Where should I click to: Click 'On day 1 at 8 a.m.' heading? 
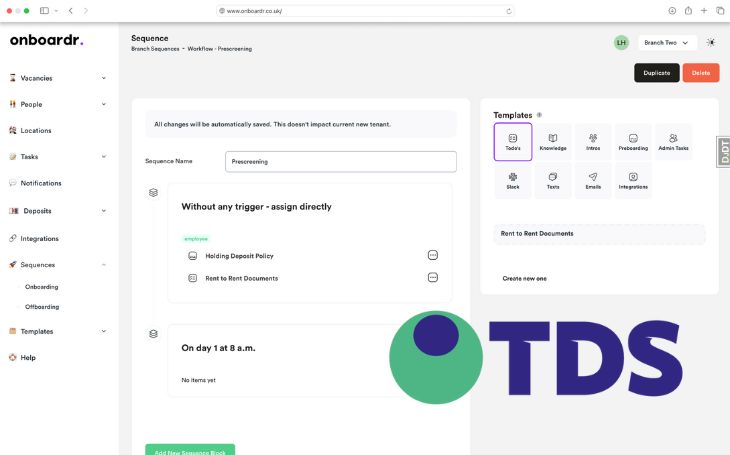coord(218,348)
